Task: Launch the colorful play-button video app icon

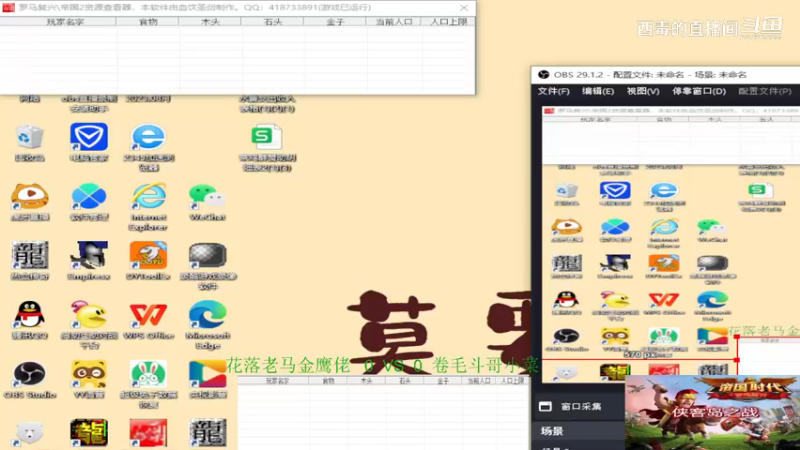Action: coord(207,374)
